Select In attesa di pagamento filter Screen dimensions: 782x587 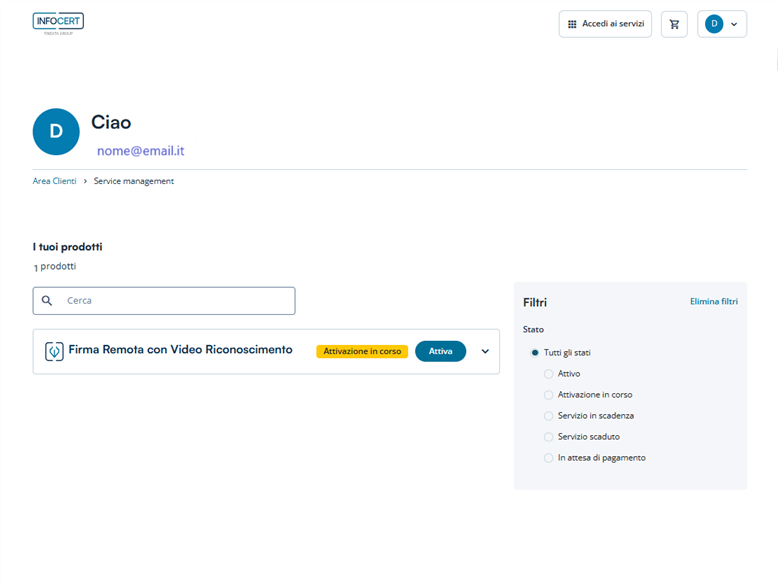click(548, 458)
